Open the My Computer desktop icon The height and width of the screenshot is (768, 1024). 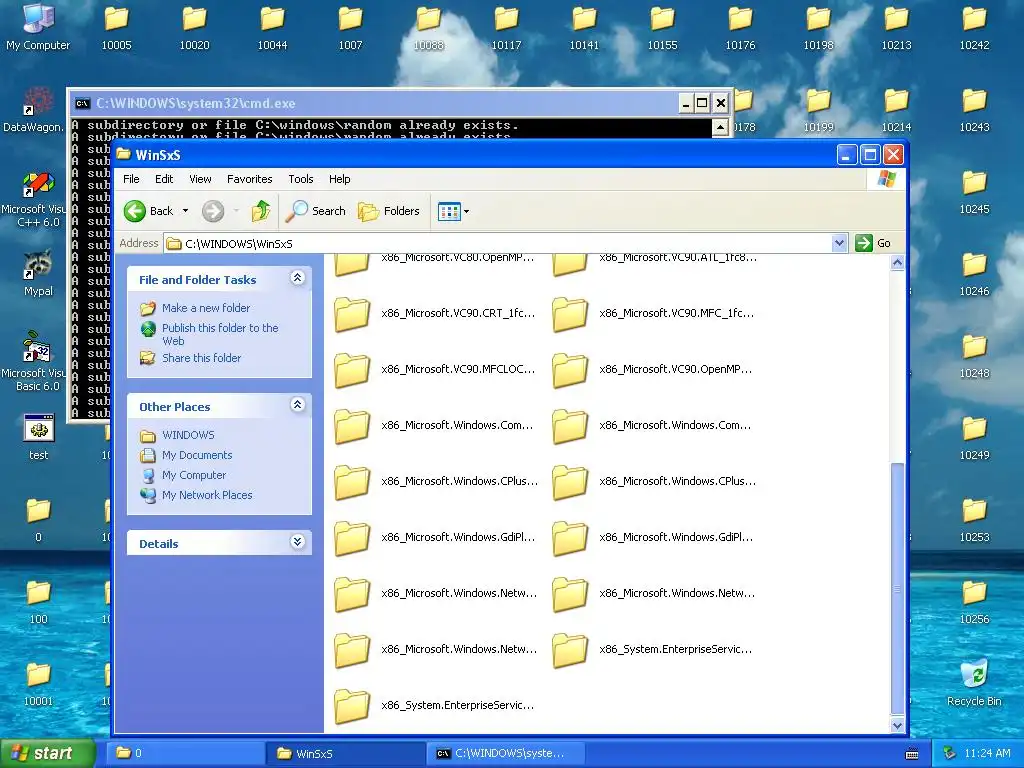(38, 26)
